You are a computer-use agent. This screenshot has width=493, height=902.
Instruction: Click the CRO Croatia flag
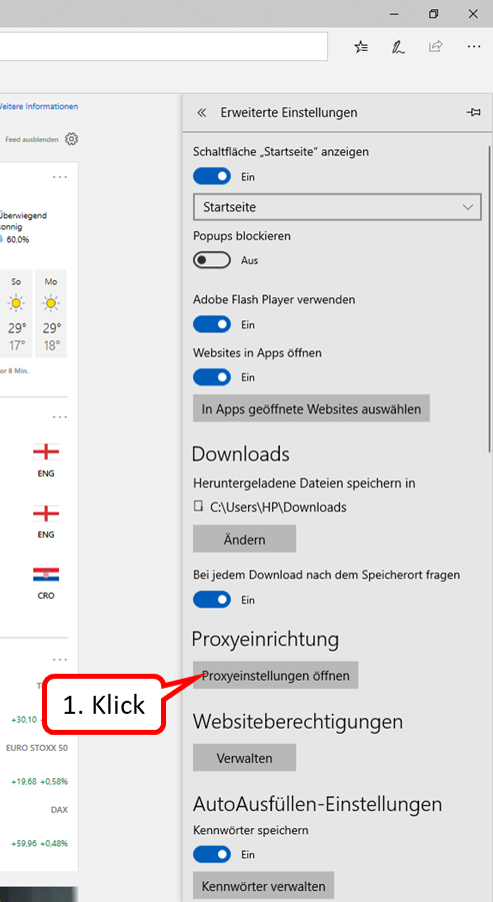pos(46,574)
